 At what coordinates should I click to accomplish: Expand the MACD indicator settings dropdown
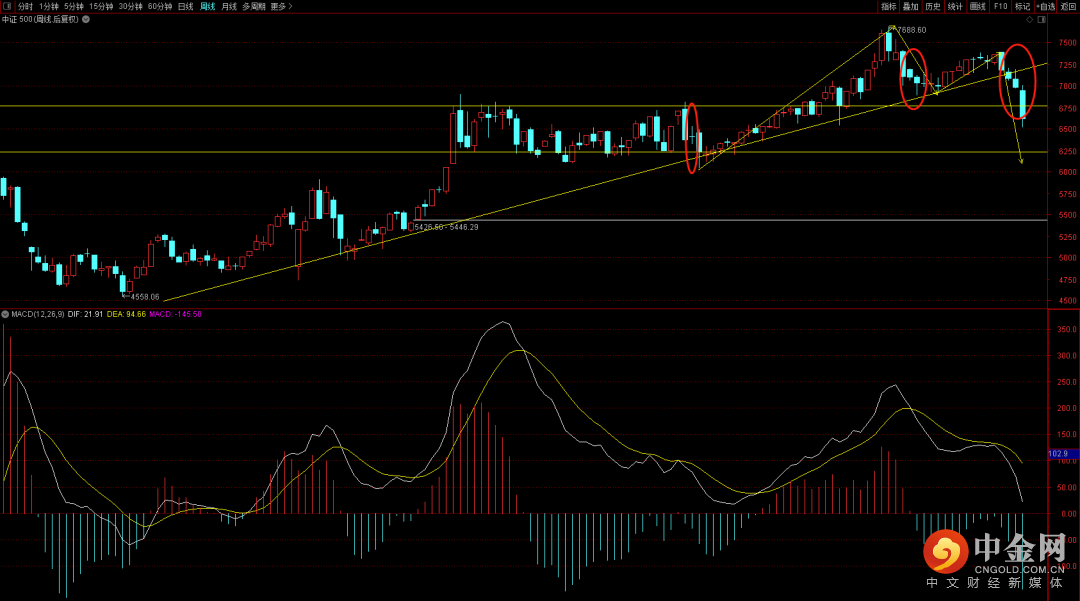(x=6, y=315)
